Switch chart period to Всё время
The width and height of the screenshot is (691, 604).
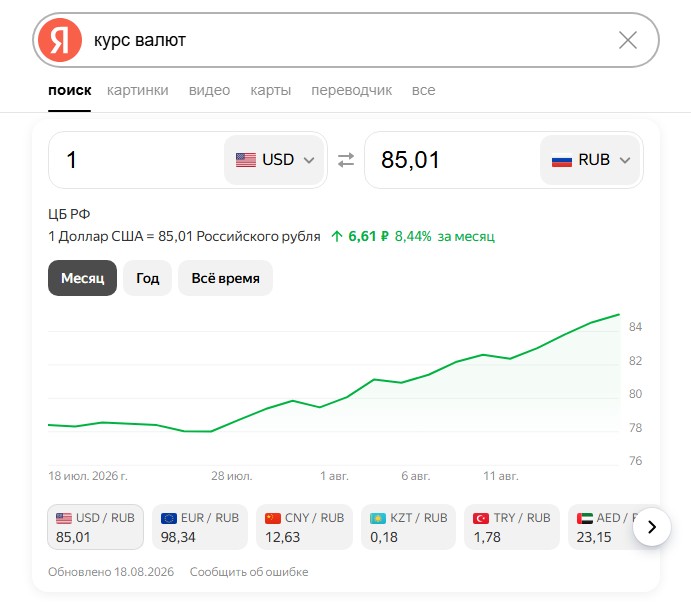pos(225,278)
